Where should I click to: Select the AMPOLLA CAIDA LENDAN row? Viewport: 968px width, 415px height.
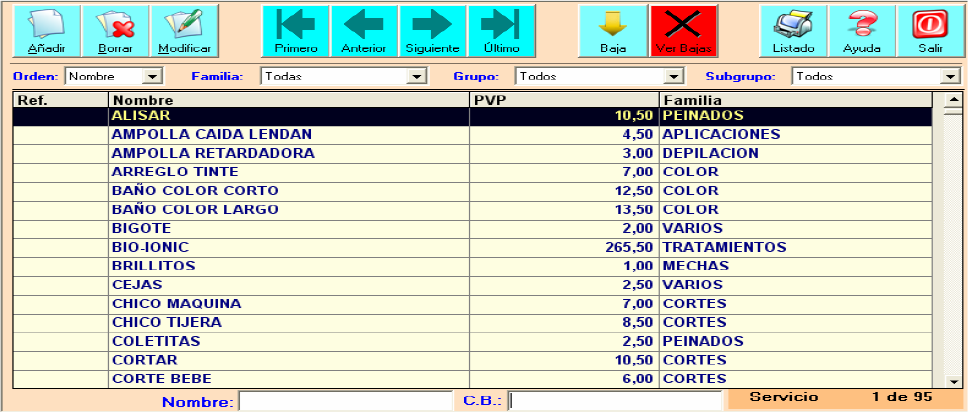472,135
